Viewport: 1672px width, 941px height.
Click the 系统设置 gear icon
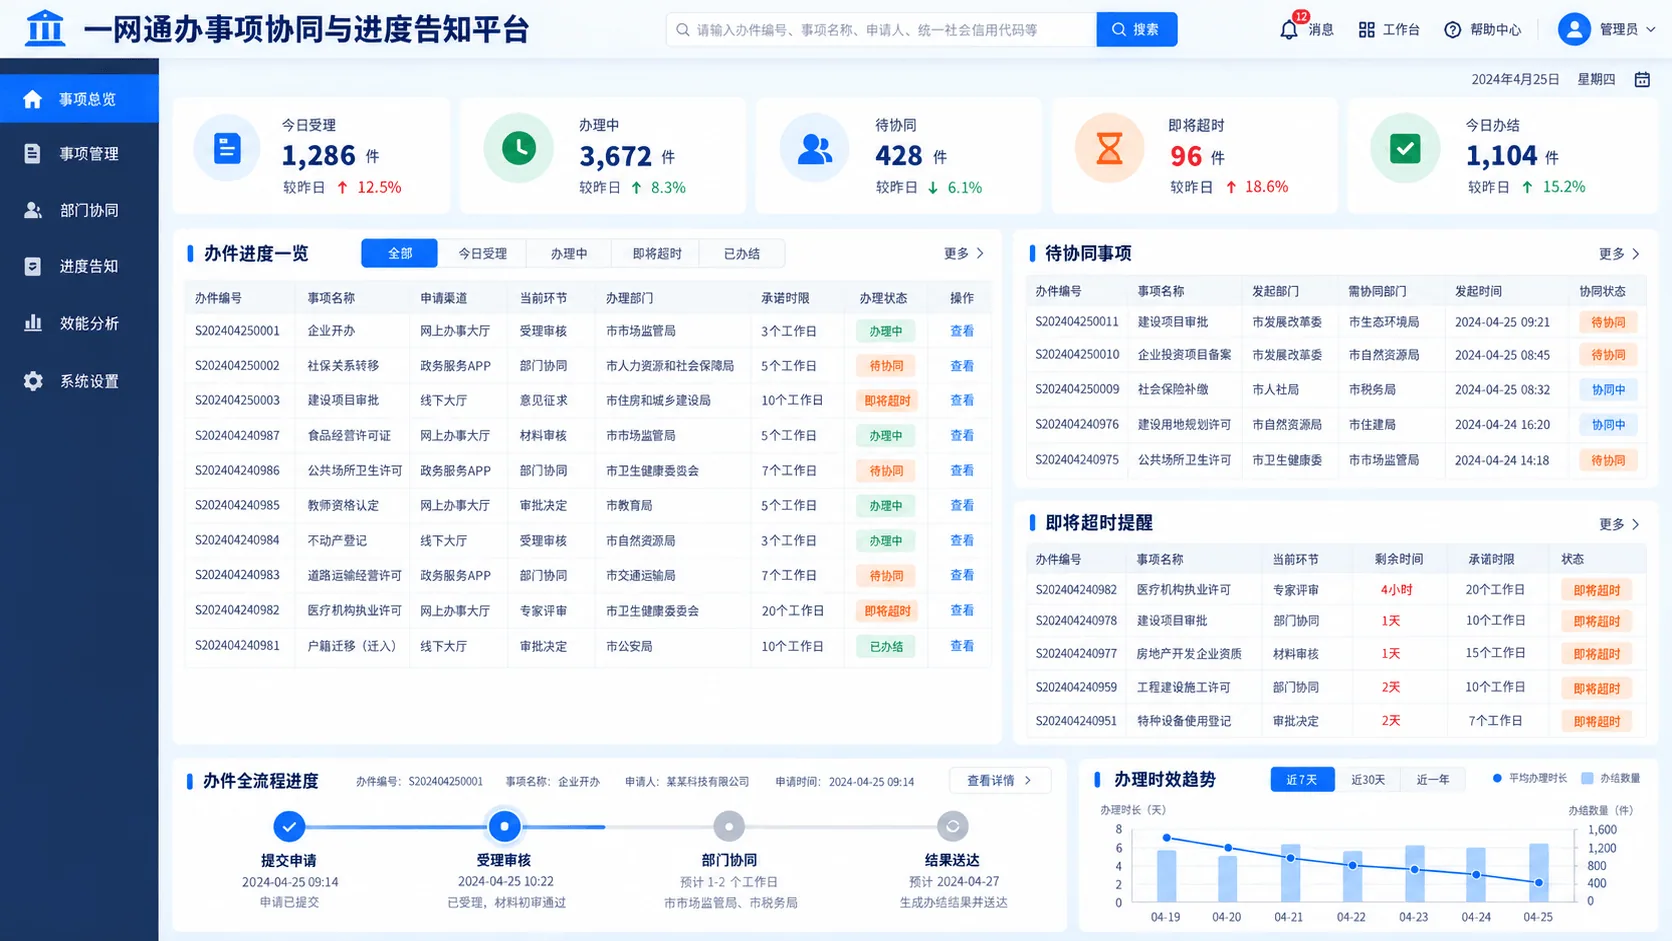point(33,381)
